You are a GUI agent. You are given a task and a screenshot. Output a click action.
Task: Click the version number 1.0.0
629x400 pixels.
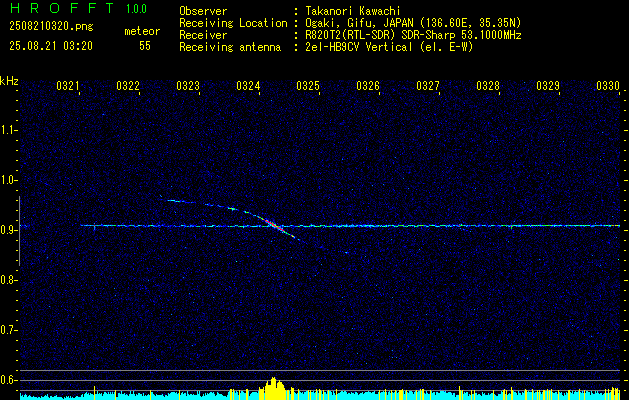tap(136, 9)
